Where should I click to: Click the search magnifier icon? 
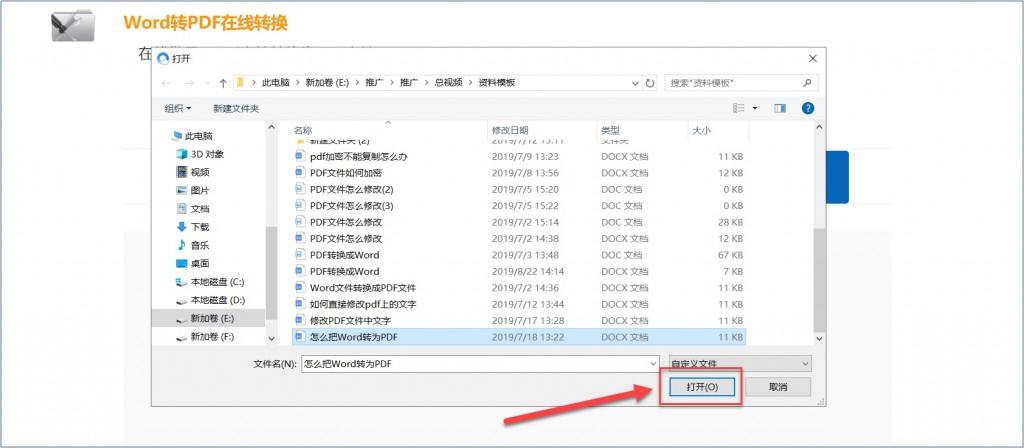tap(807, 83)
